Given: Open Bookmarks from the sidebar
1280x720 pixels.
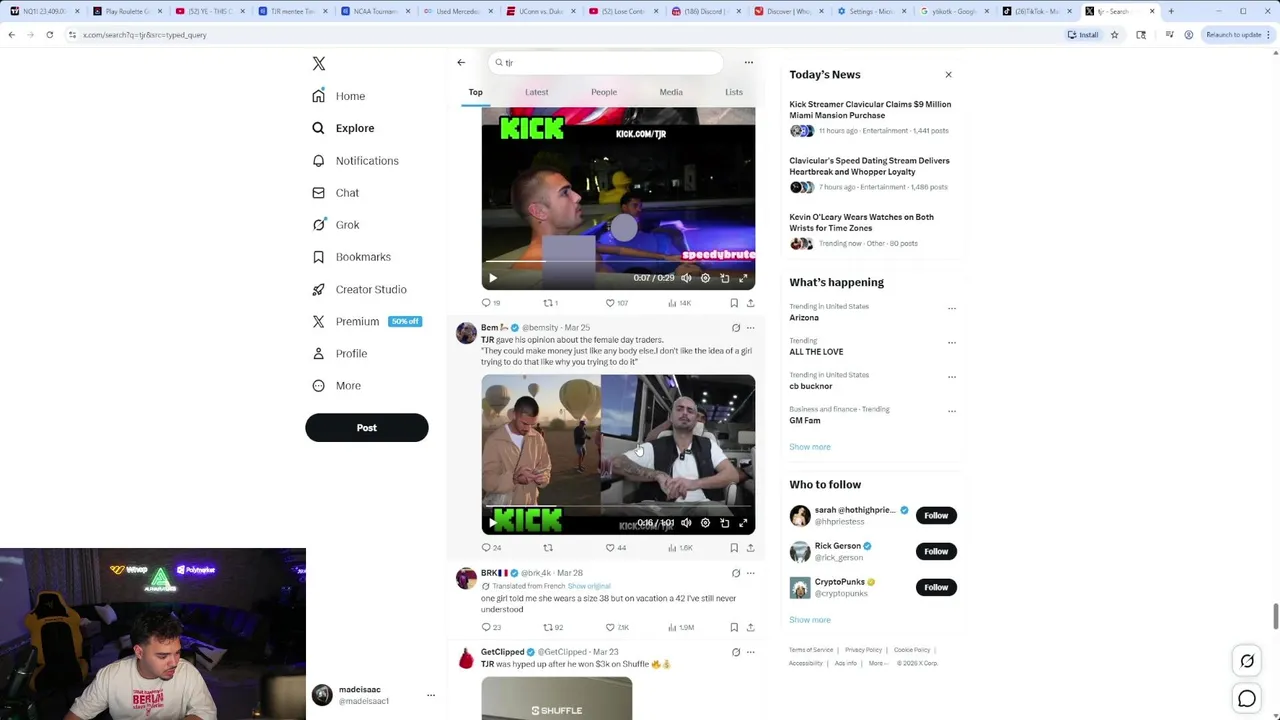Looking at the screenshot, I should pyautogui.click(x=350, y=257).
